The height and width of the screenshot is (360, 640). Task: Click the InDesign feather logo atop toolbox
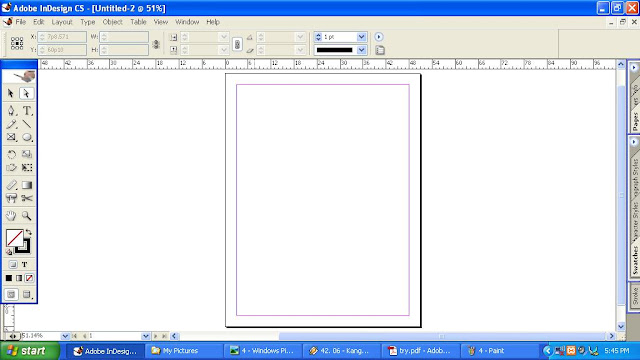tap(19, 76)
